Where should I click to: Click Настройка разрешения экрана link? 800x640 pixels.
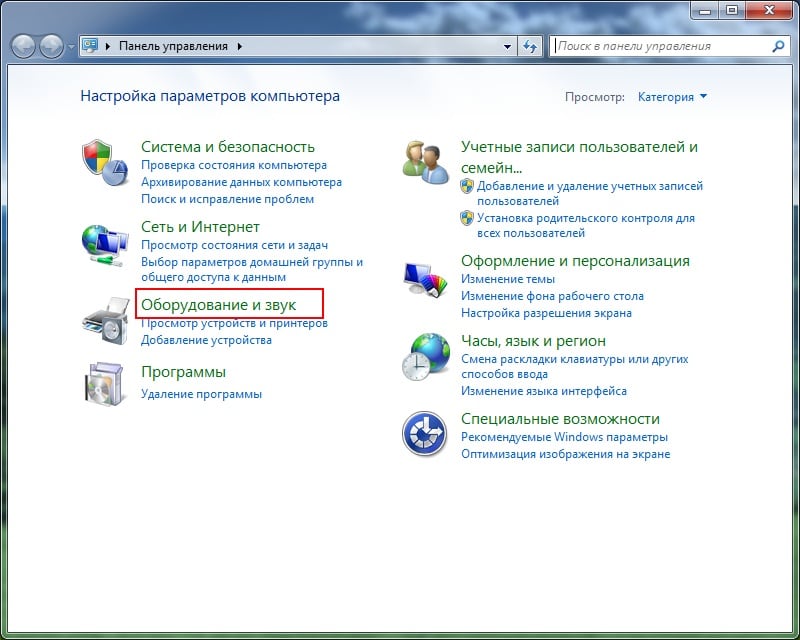[546, 313]
